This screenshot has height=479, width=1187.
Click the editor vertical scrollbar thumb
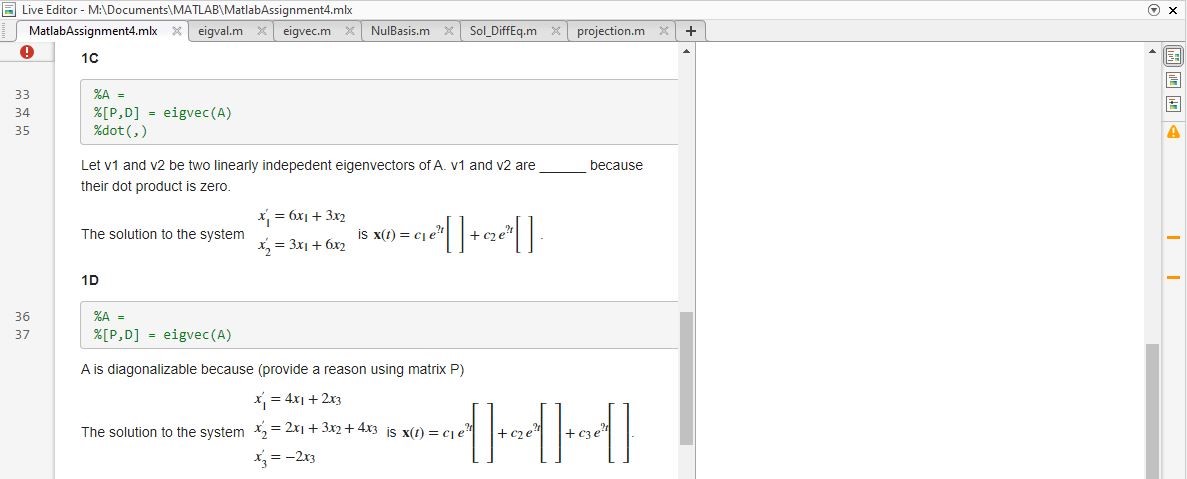point(687,378)
